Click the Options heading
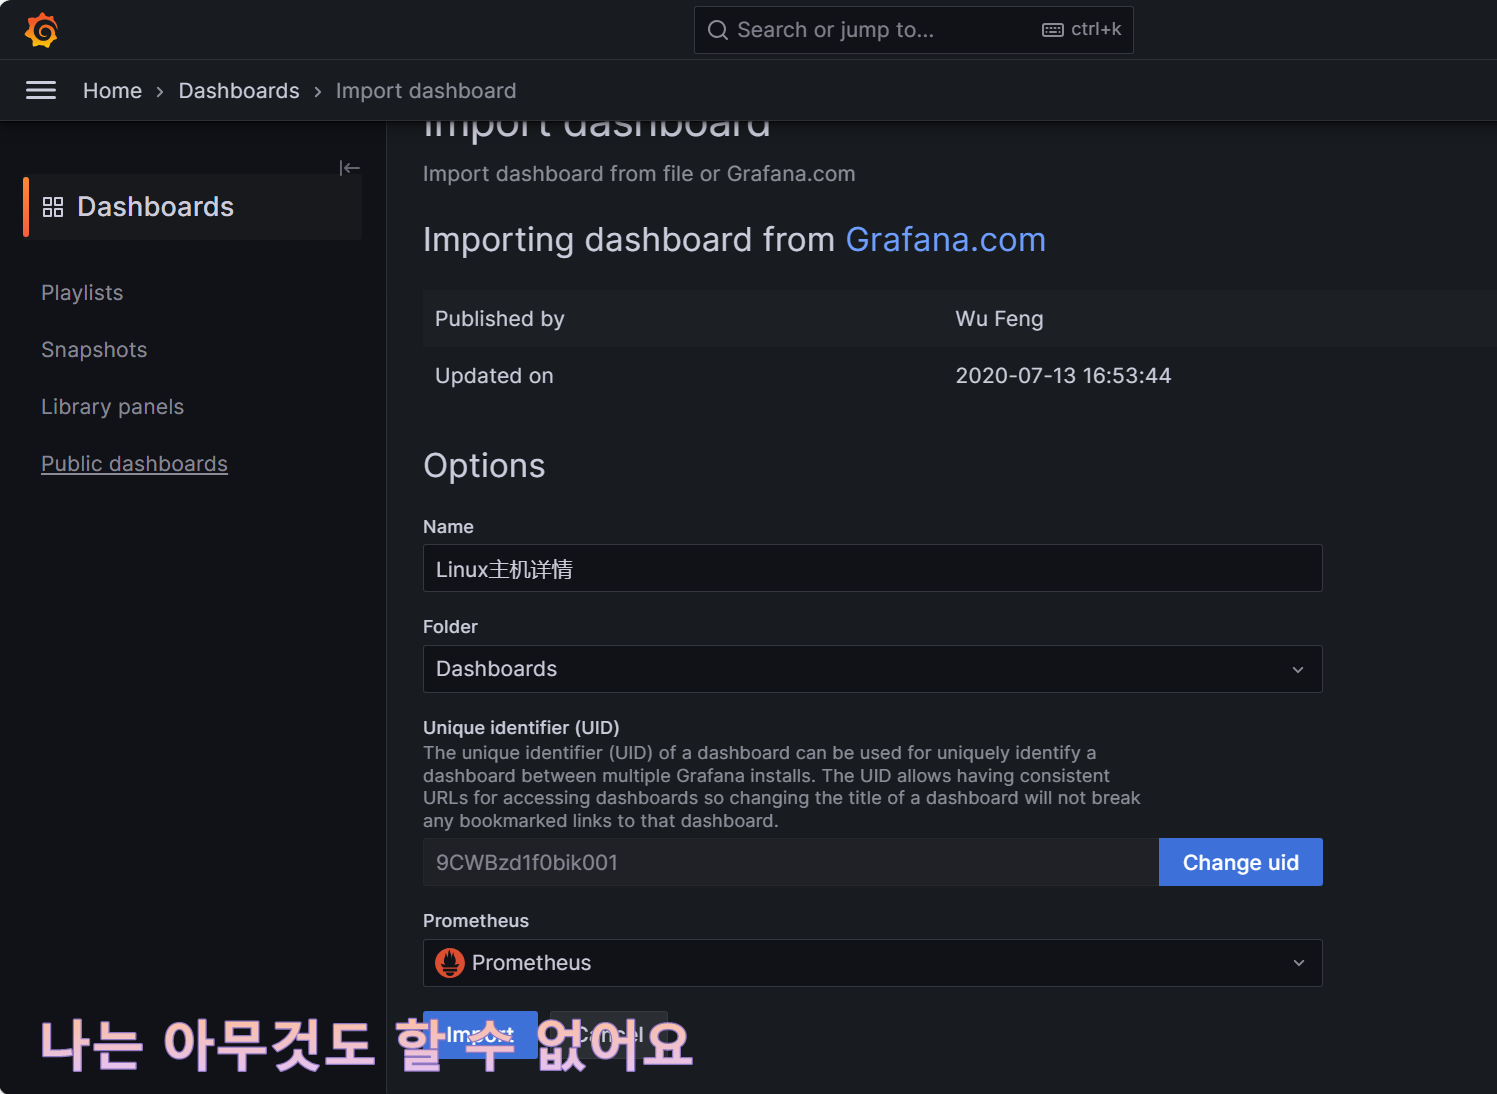The width and height of the screenshot is (1497, 1094). tap(484, 466)
